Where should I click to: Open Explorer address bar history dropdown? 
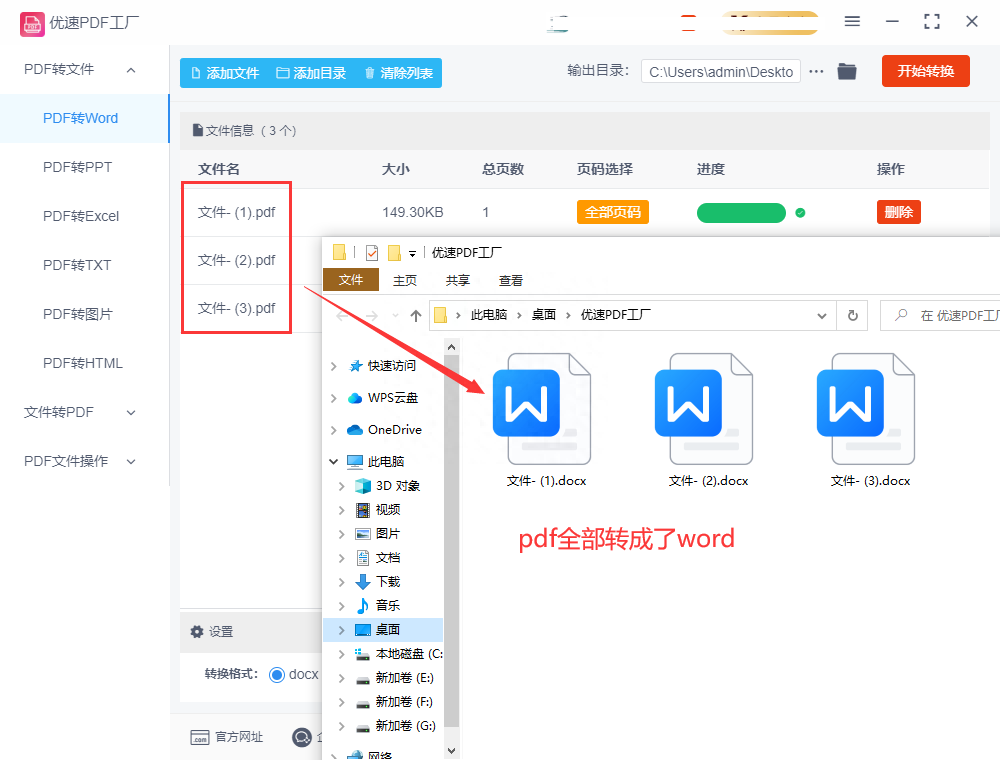(x=822, y=315)
